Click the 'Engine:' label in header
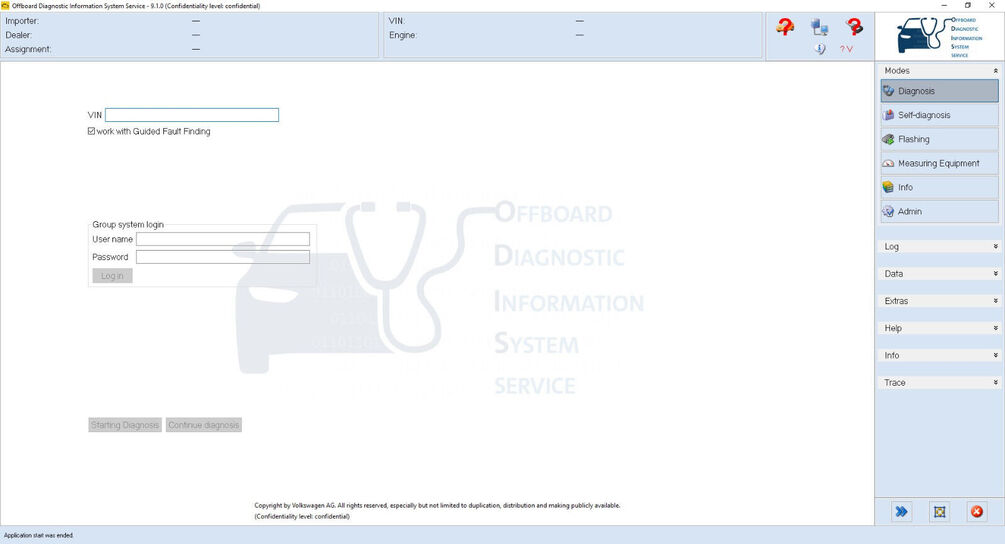Image resolution: width=1005 pixels, height=544 pixels. click(x=403, y=35)
